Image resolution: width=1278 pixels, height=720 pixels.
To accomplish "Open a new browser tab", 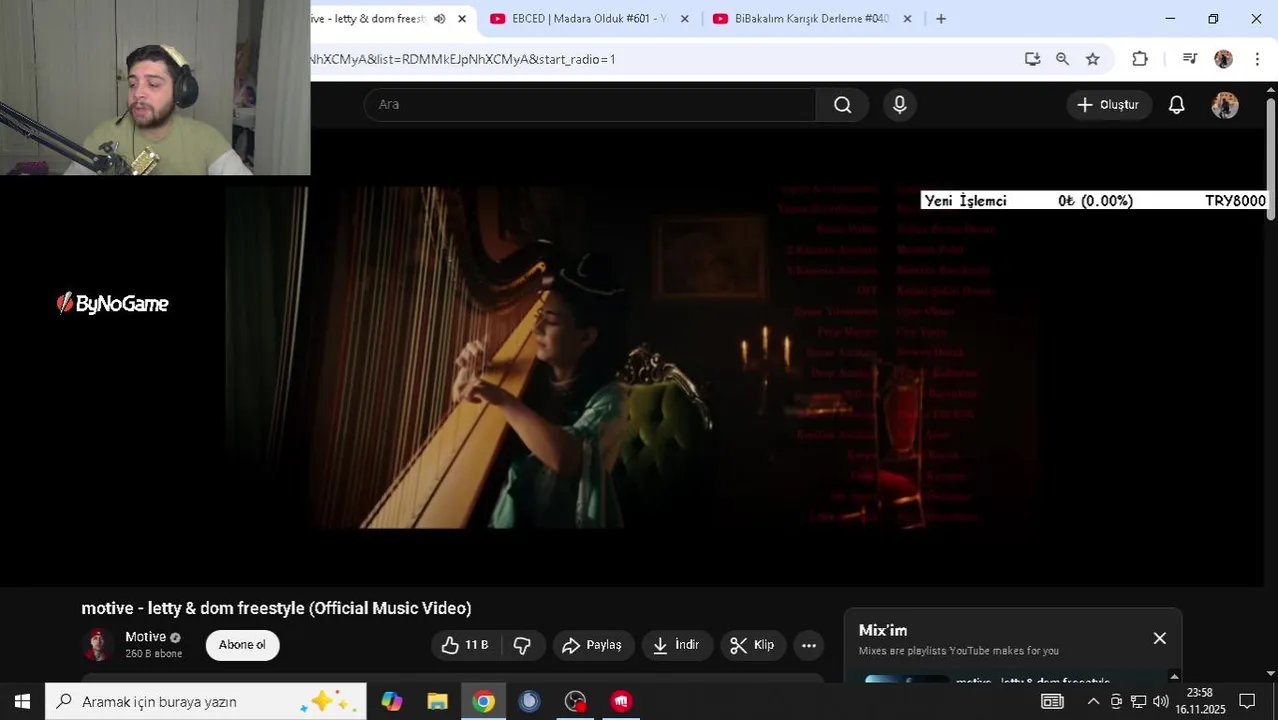I will point(941,19).
